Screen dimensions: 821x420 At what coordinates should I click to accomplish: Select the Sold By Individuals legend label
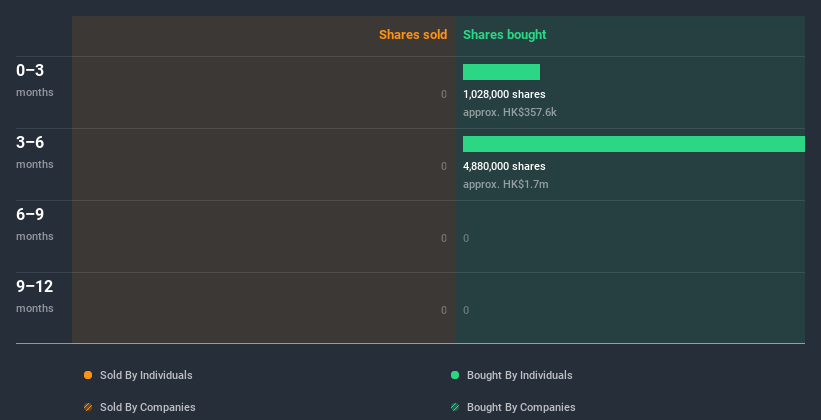pyautogui.click(x=146, y=375)
